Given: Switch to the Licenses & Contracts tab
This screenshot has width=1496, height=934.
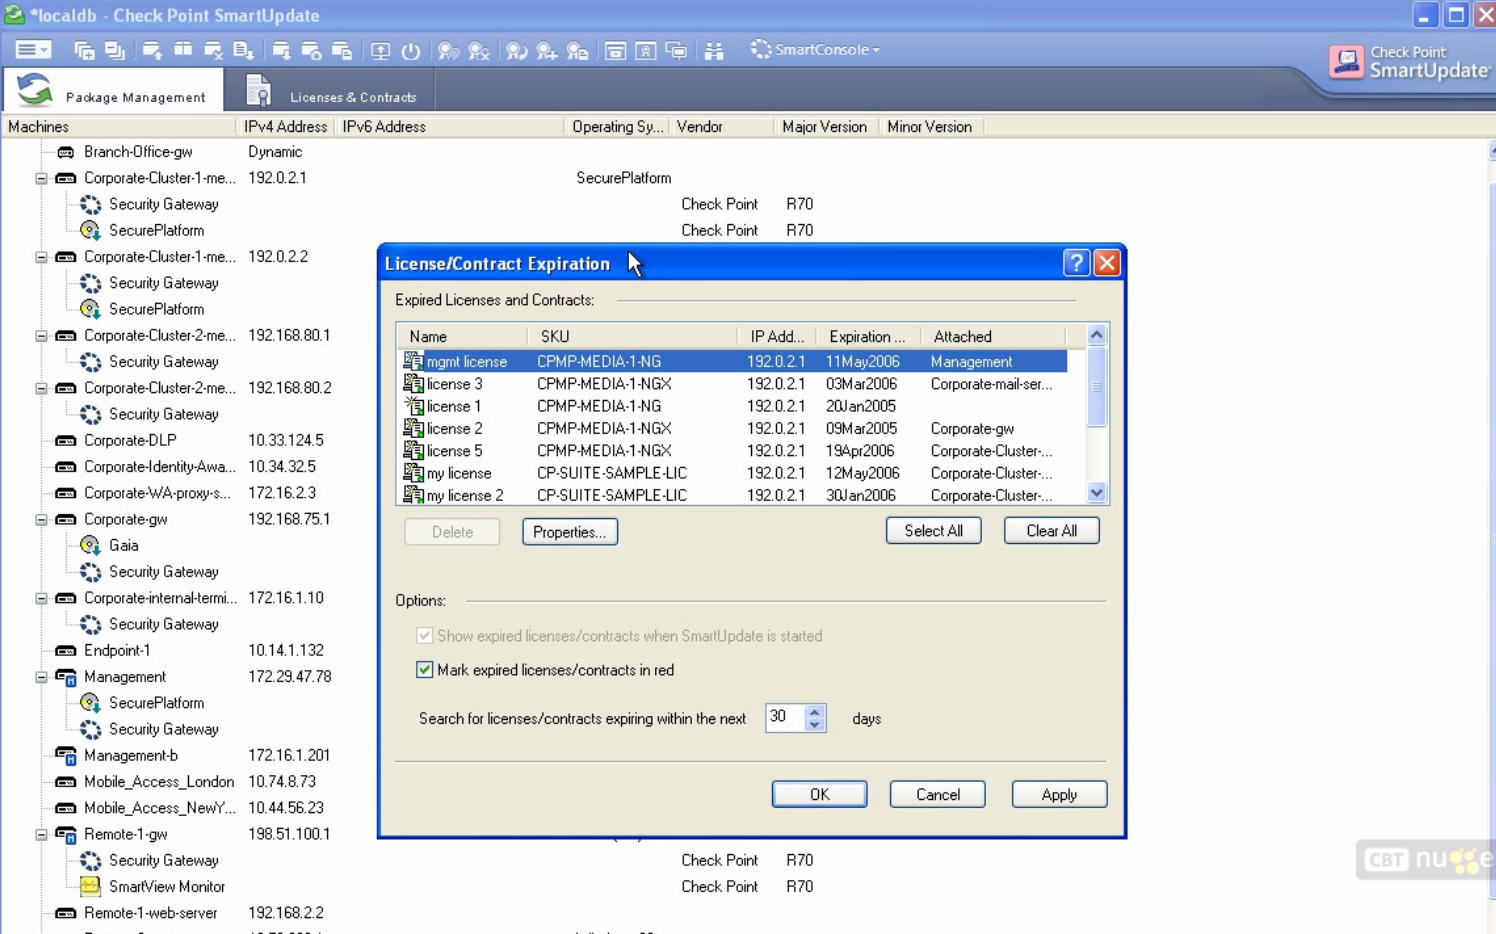Looking at the screenshot, I should (332, 92).
